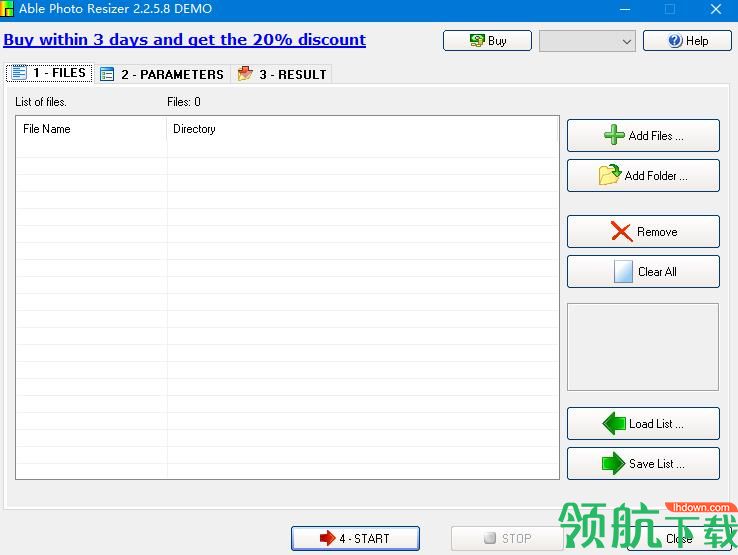
Task: Save the current file list
Action: point(643,464)
